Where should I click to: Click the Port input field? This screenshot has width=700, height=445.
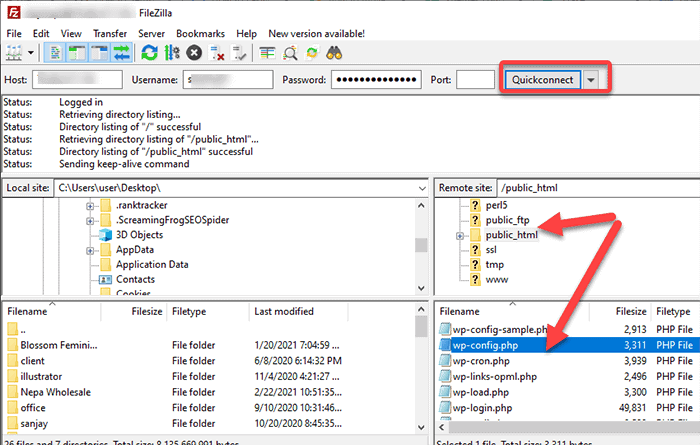pos(475,79)
